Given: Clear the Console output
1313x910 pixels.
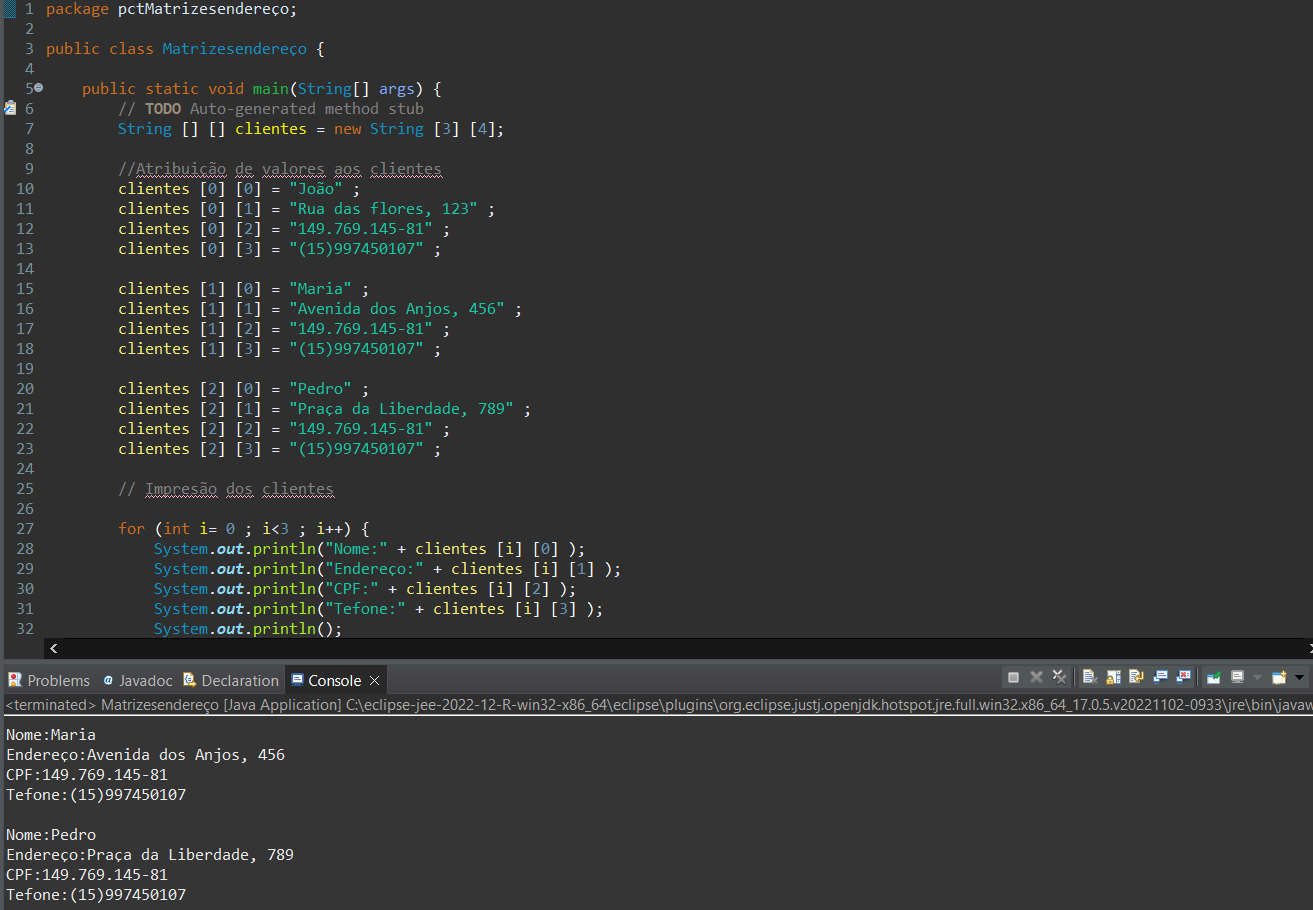Looking at the screenshot, I should pyautogui.click(x=1090, y=677).
